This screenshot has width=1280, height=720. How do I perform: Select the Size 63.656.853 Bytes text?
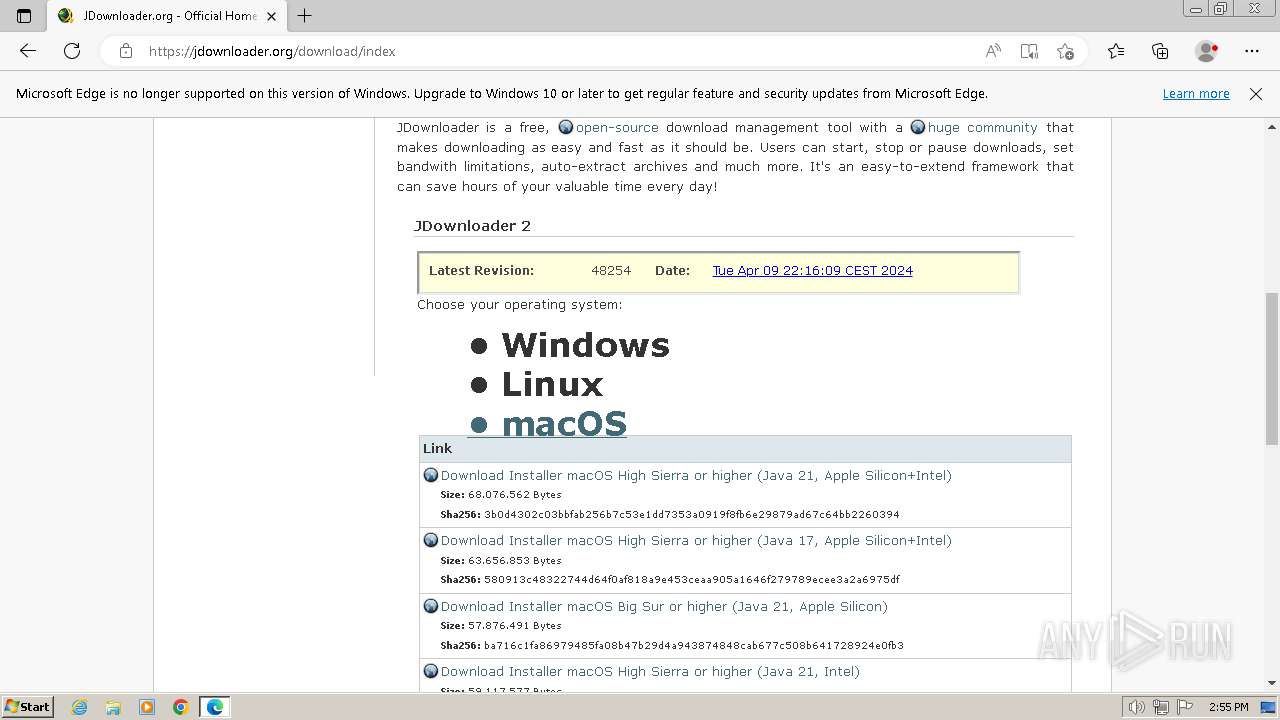coord(501,561)
